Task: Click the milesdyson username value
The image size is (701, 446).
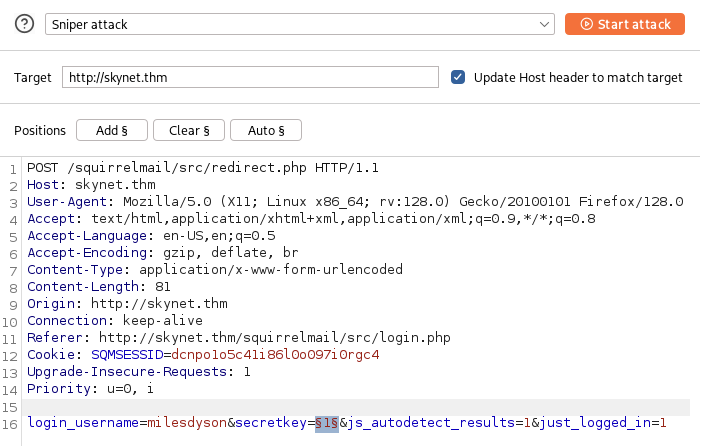Action: point(187,424)
